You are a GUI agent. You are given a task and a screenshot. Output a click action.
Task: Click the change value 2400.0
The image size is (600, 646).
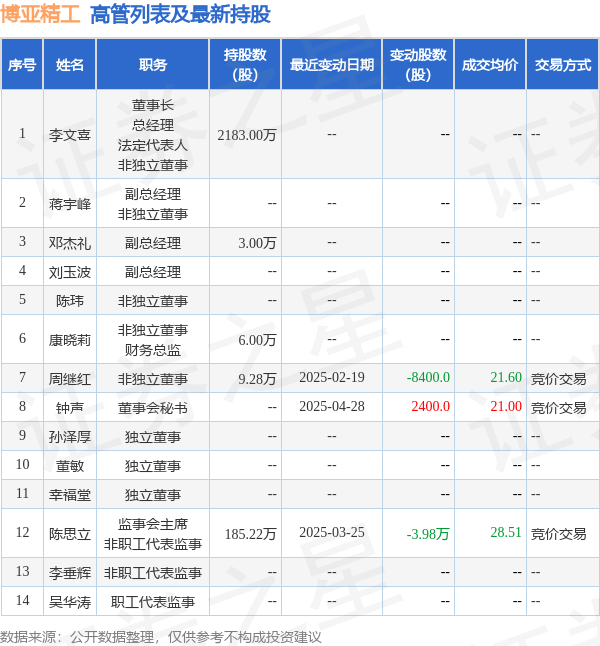pos(431,406)
